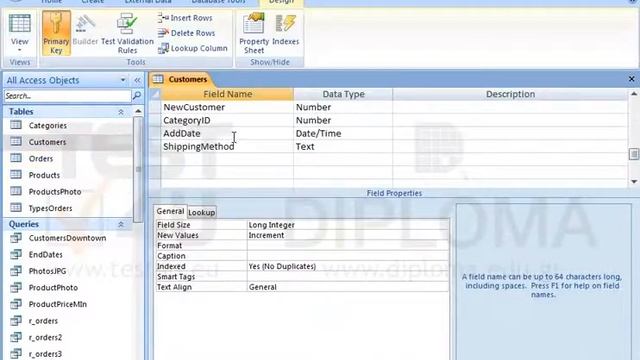The width and height of the screenshot is (640, 360).
Task: Click the Description column header
Action: pyautogui.click(x=510, y=94)
